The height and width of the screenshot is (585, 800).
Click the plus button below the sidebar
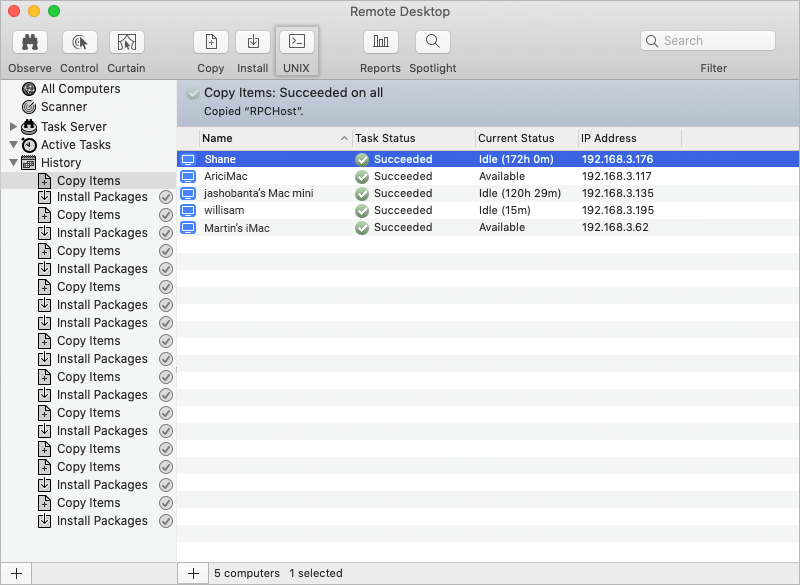16,573
